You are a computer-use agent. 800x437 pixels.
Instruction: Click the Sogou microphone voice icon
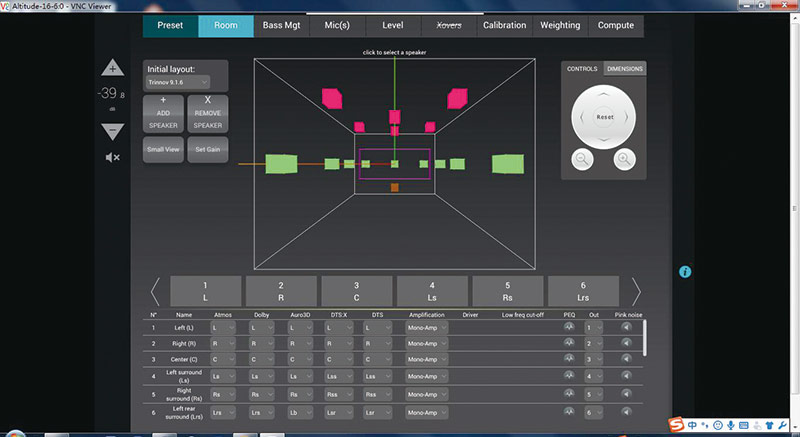[731, 425]
